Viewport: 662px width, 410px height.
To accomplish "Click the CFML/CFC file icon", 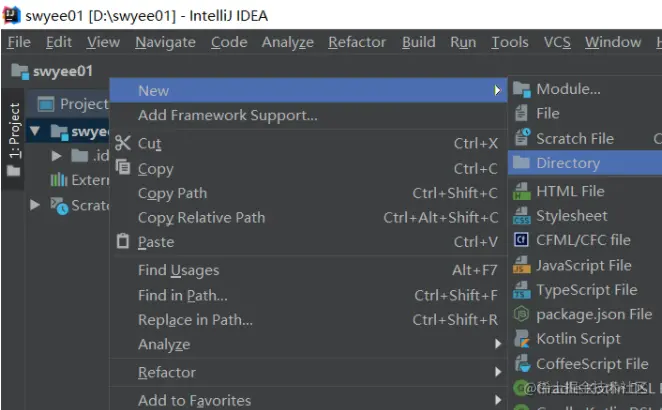I will point(521,239).
